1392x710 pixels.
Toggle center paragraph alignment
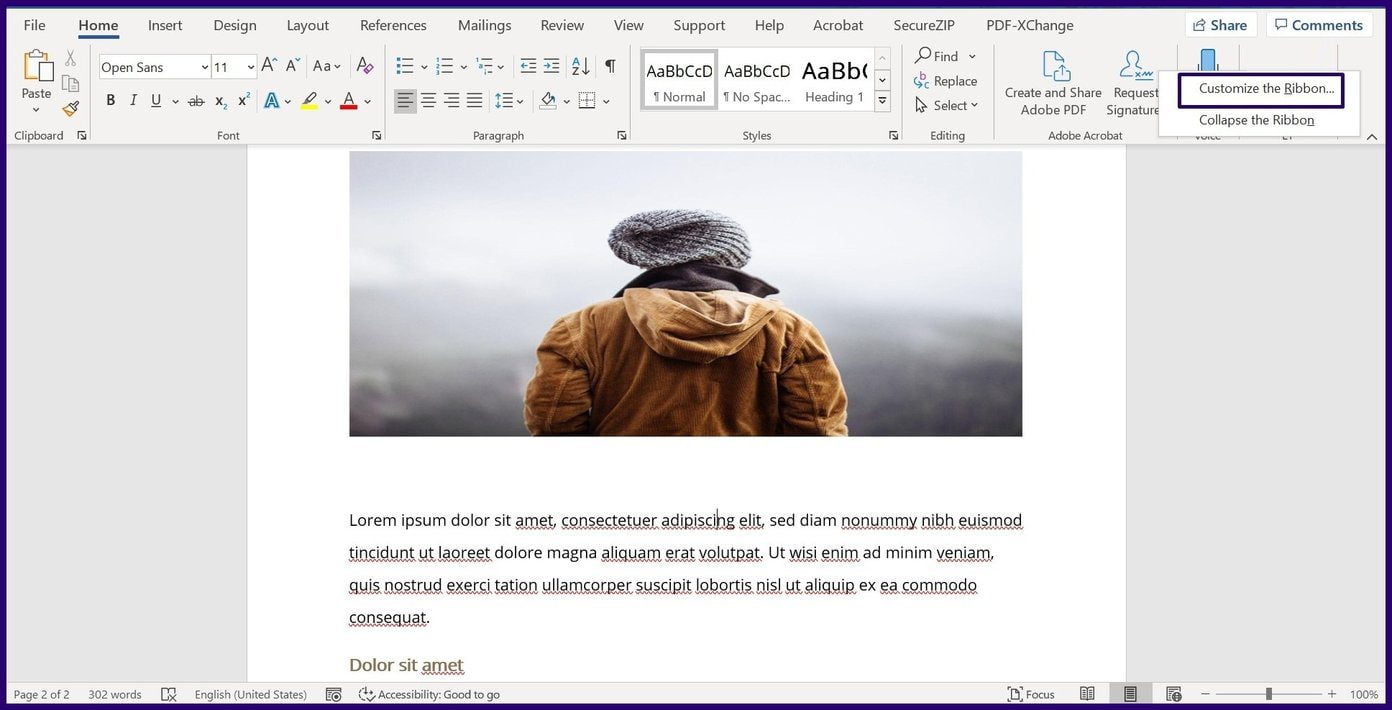click(428, 100)
